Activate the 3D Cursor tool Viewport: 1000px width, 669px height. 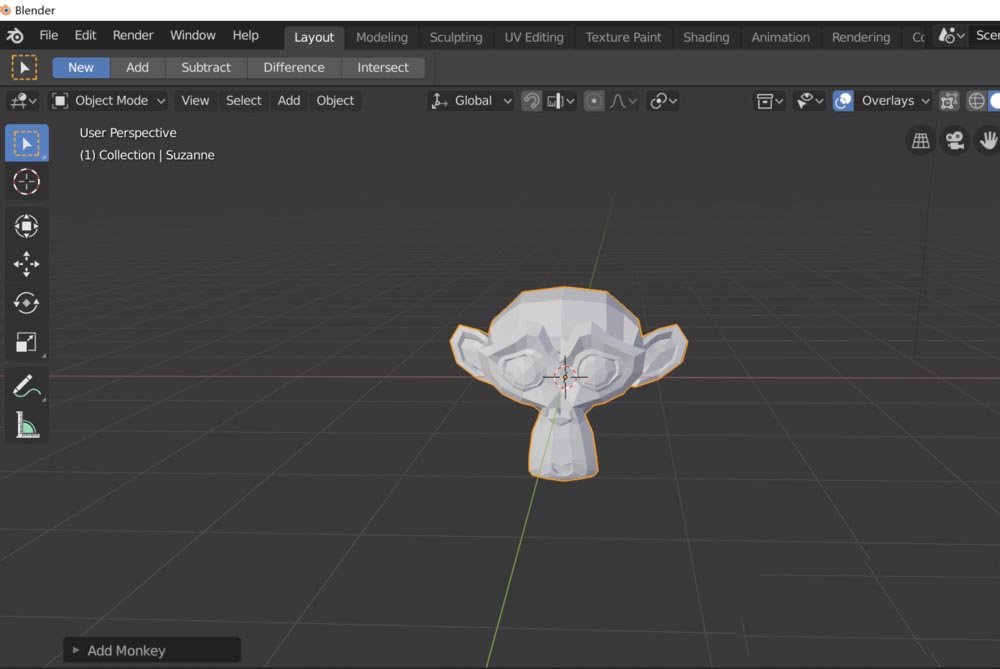(x=26, y=181)
